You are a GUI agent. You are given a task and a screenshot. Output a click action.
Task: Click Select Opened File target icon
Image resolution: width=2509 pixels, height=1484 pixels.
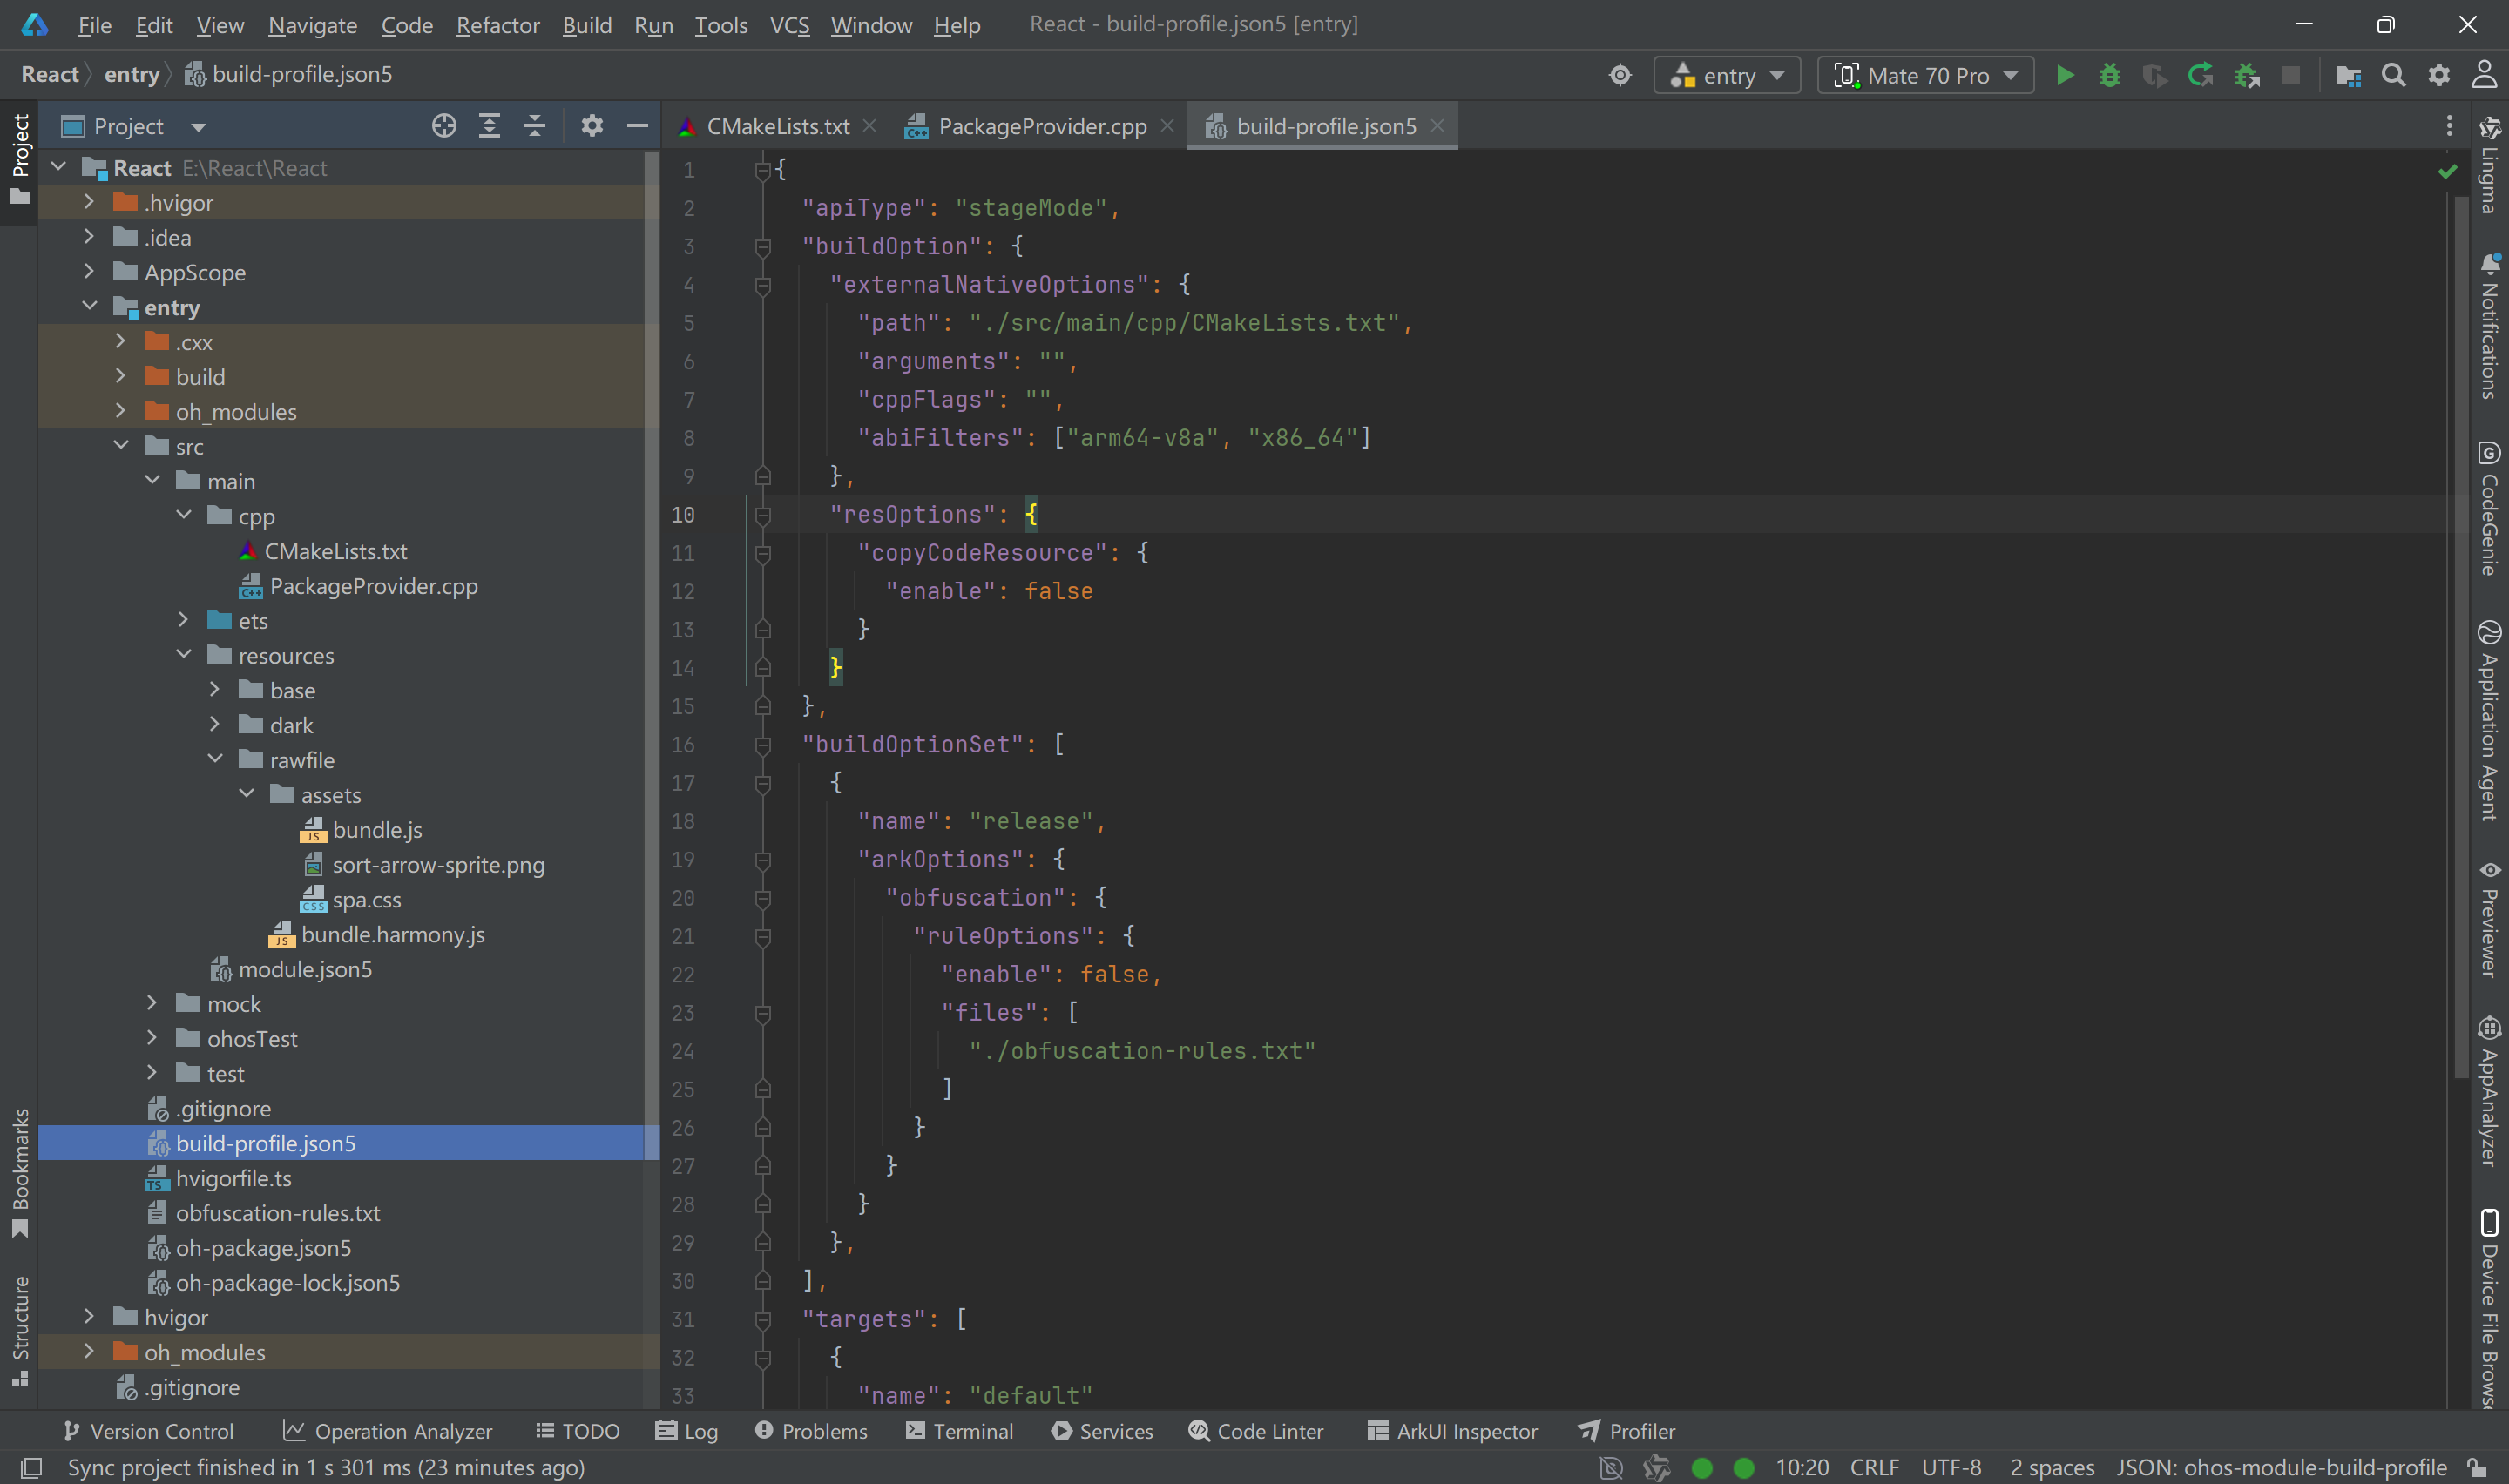coord(443,126)
